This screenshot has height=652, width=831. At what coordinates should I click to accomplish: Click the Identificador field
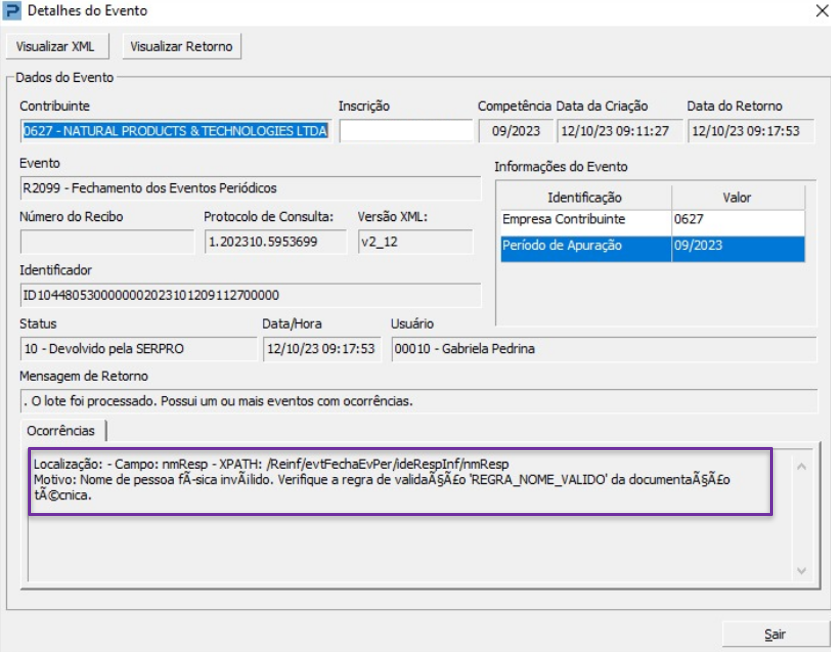250,295
